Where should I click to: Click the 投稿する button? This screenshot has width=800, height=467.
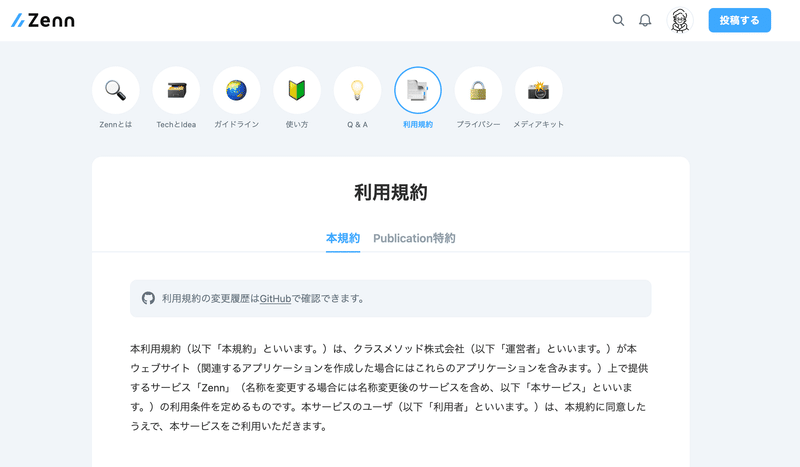coord(739,20)
